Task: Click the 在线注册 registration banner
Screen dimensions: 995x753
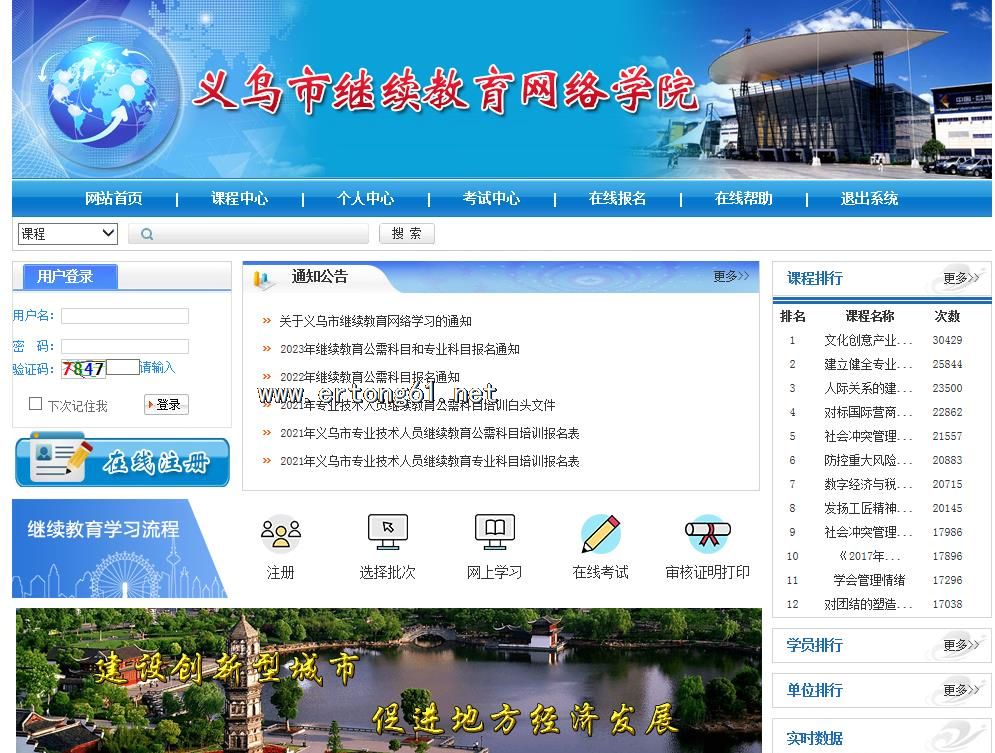Action: (x=122, y=460)
